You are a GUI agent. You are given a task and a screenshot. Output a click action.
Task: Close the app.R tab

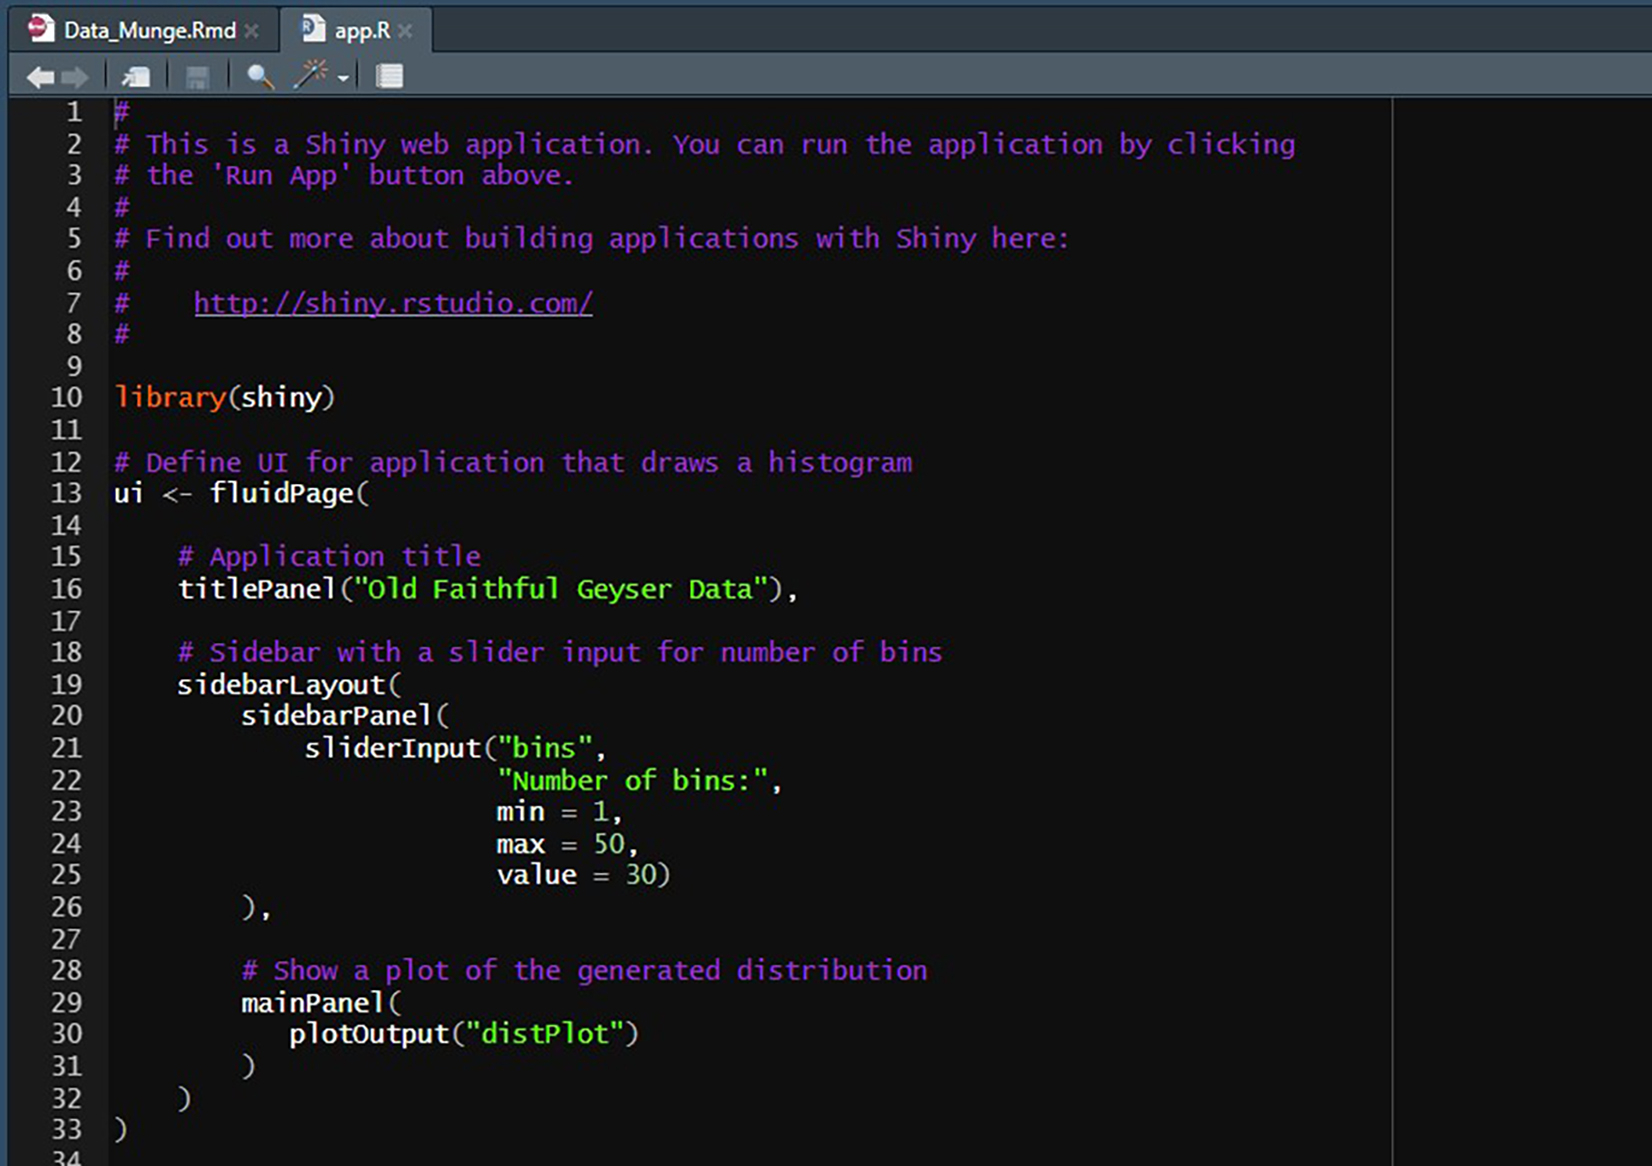(405, 31)
